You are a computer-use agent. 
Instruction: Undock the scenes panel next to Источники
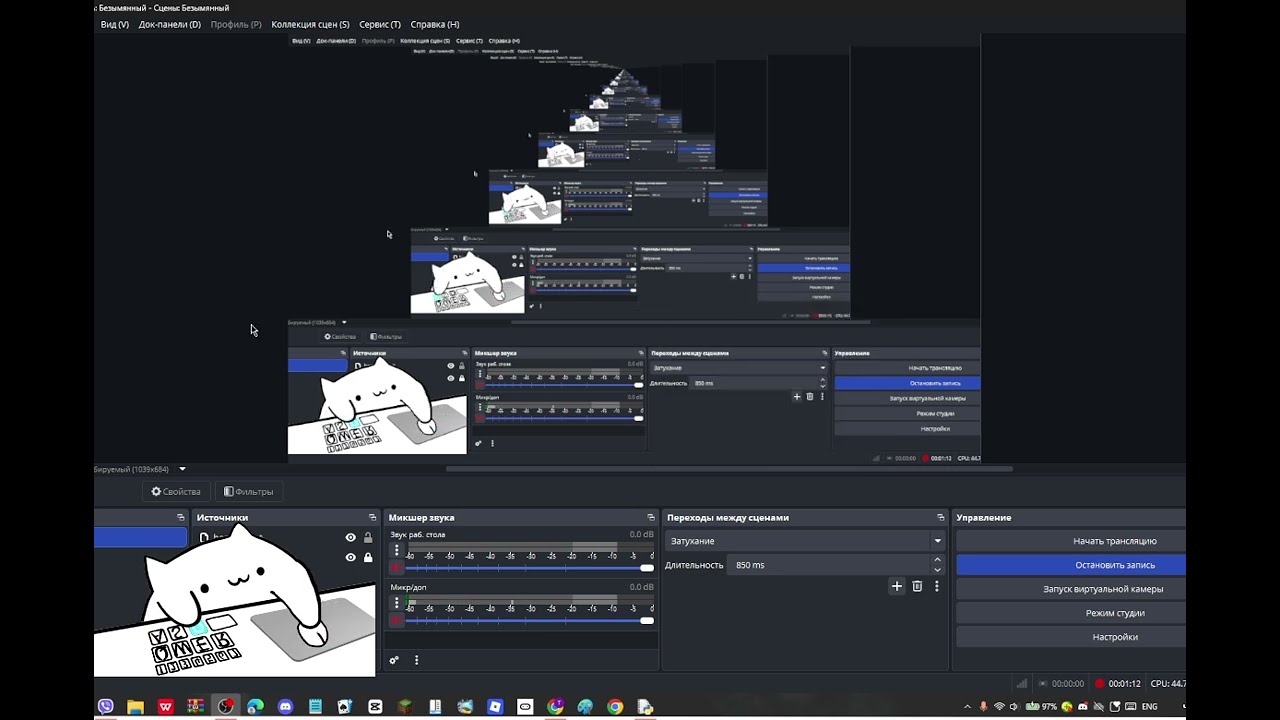pos(180,518)
